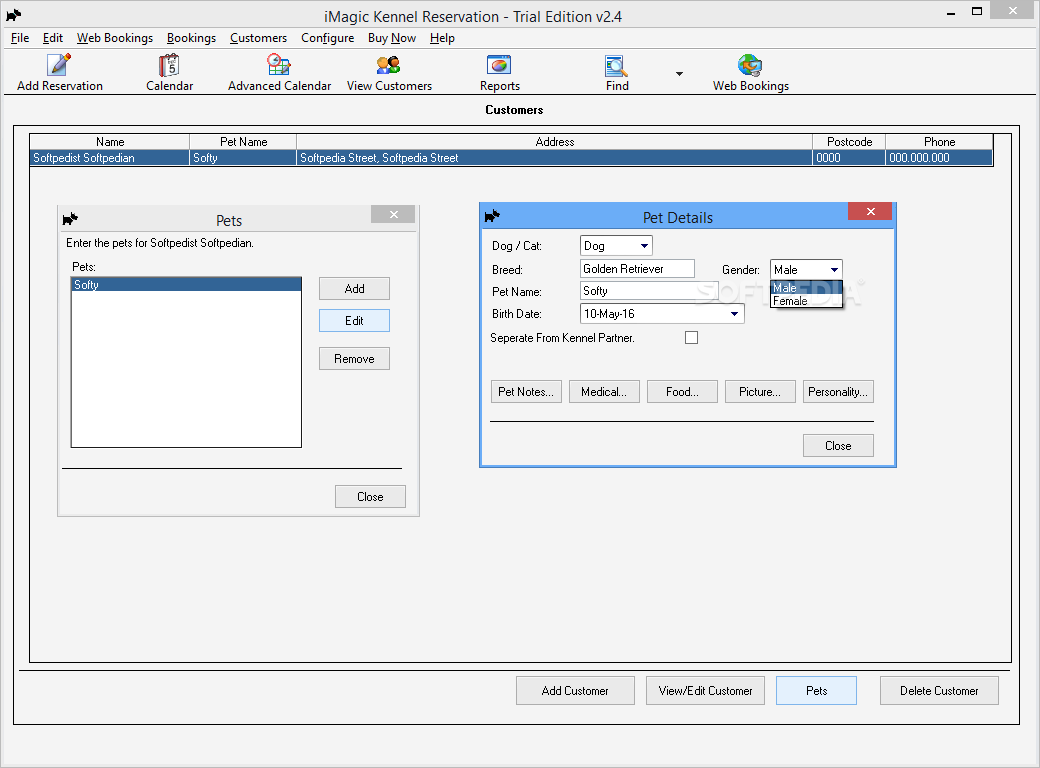Click the dog icon in Pets title bar
Viewport: 1040px width, 768px height.
coord(70,219)
